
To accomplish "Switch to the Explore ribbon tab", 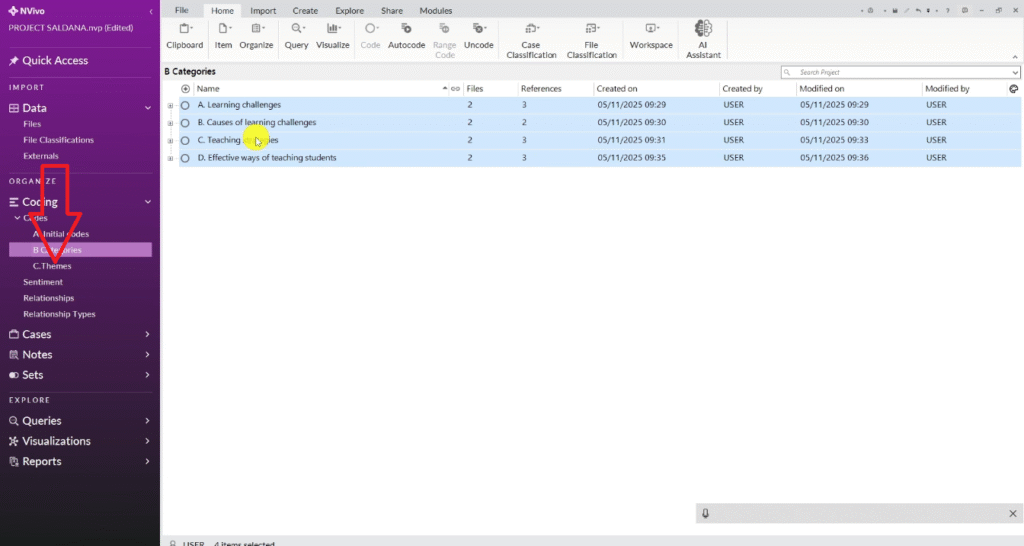I will [x=349, y=10].
